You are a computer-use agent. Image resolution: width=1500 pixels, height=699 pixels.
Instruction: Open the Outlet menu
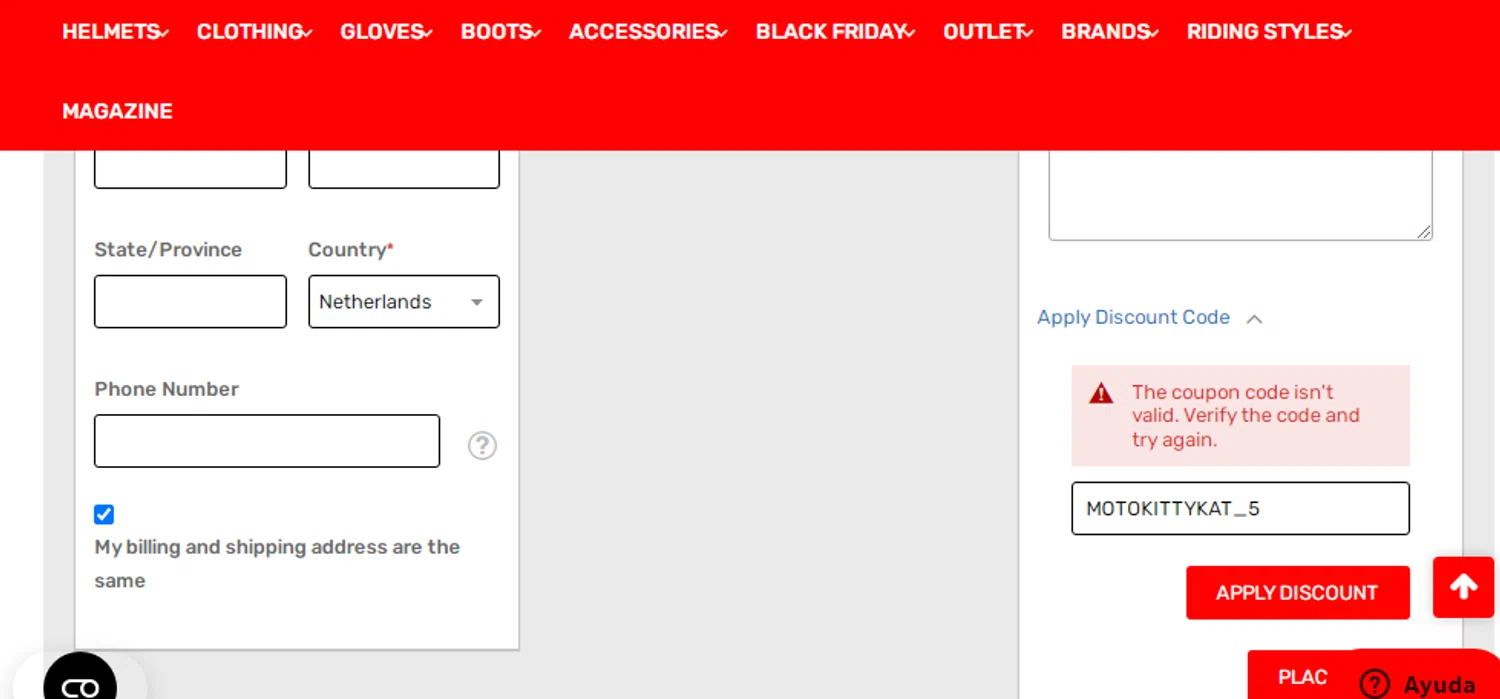pos(988,32)
